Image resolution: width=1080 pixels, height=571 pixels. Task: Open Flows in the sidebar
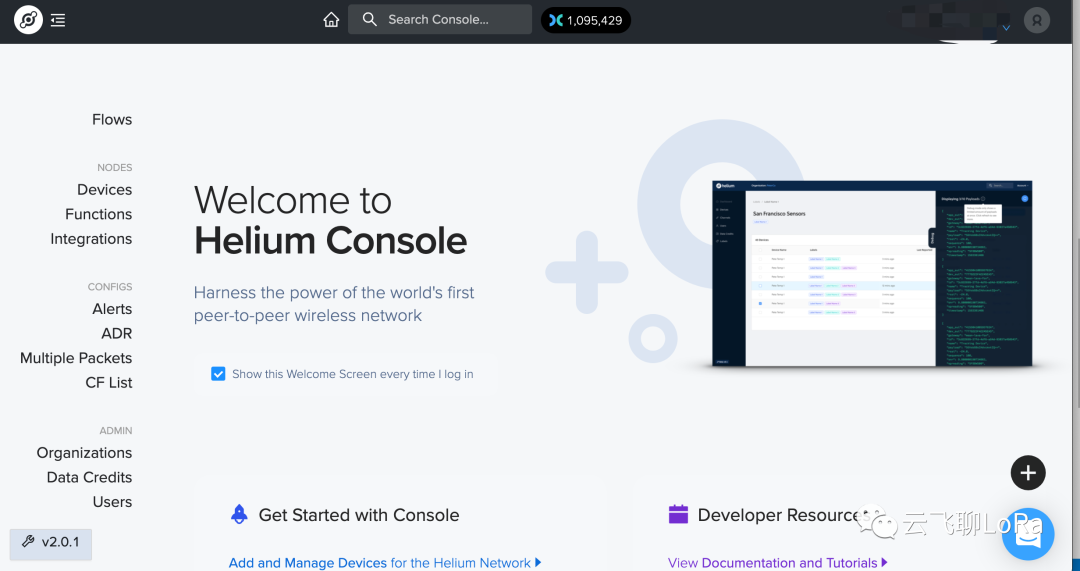tap(112, 119)
